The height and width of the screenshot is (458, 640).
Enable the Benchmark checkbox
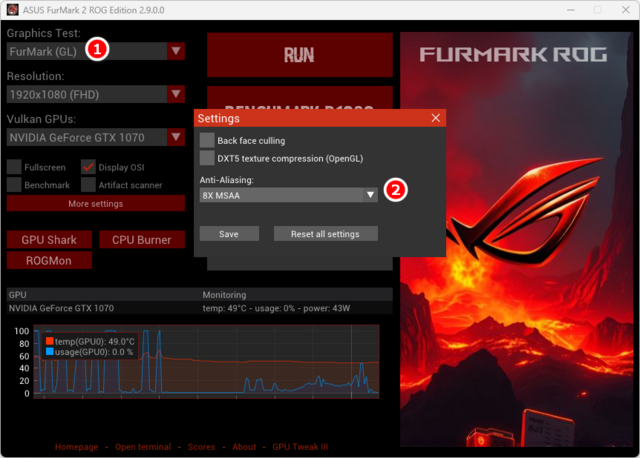click(x=14, y=185)
